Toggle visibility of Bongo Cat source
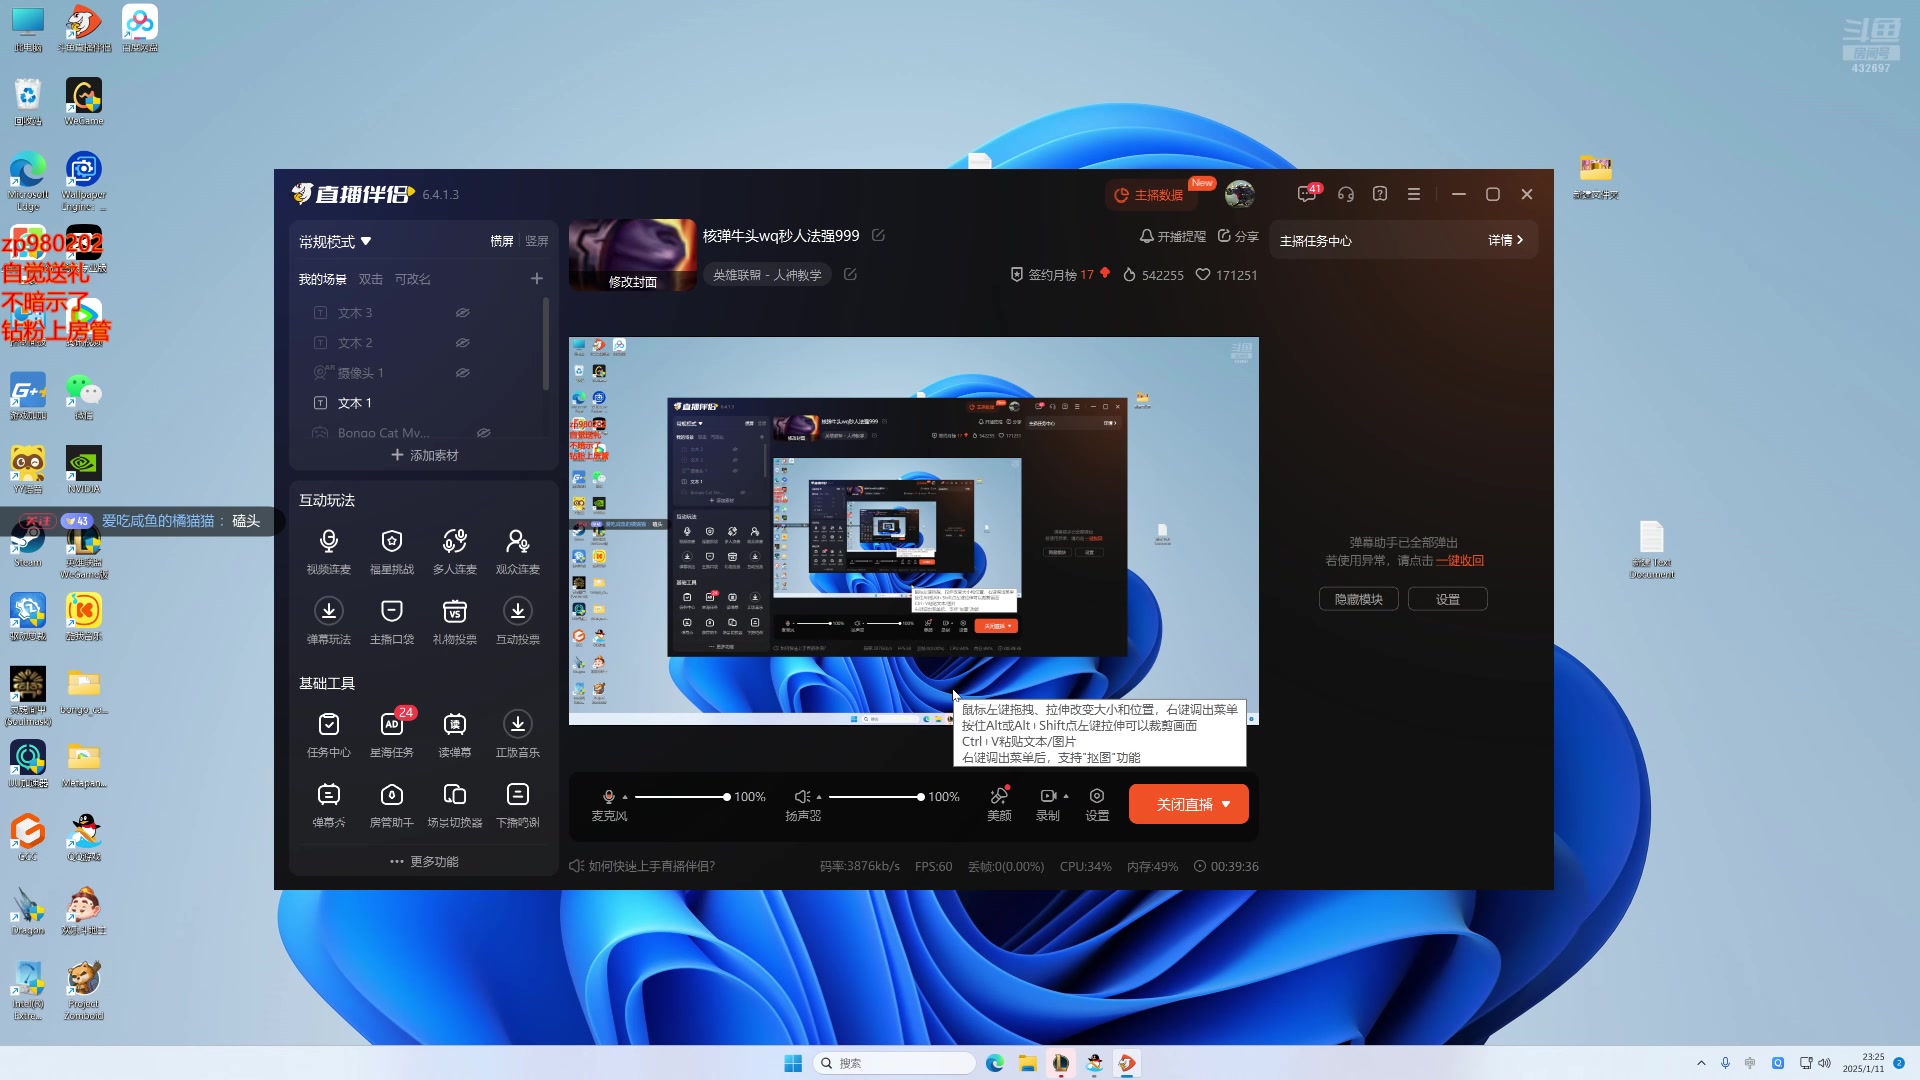The height and width of the screenshot is (1080, 1920). click(x=483, y=433)
